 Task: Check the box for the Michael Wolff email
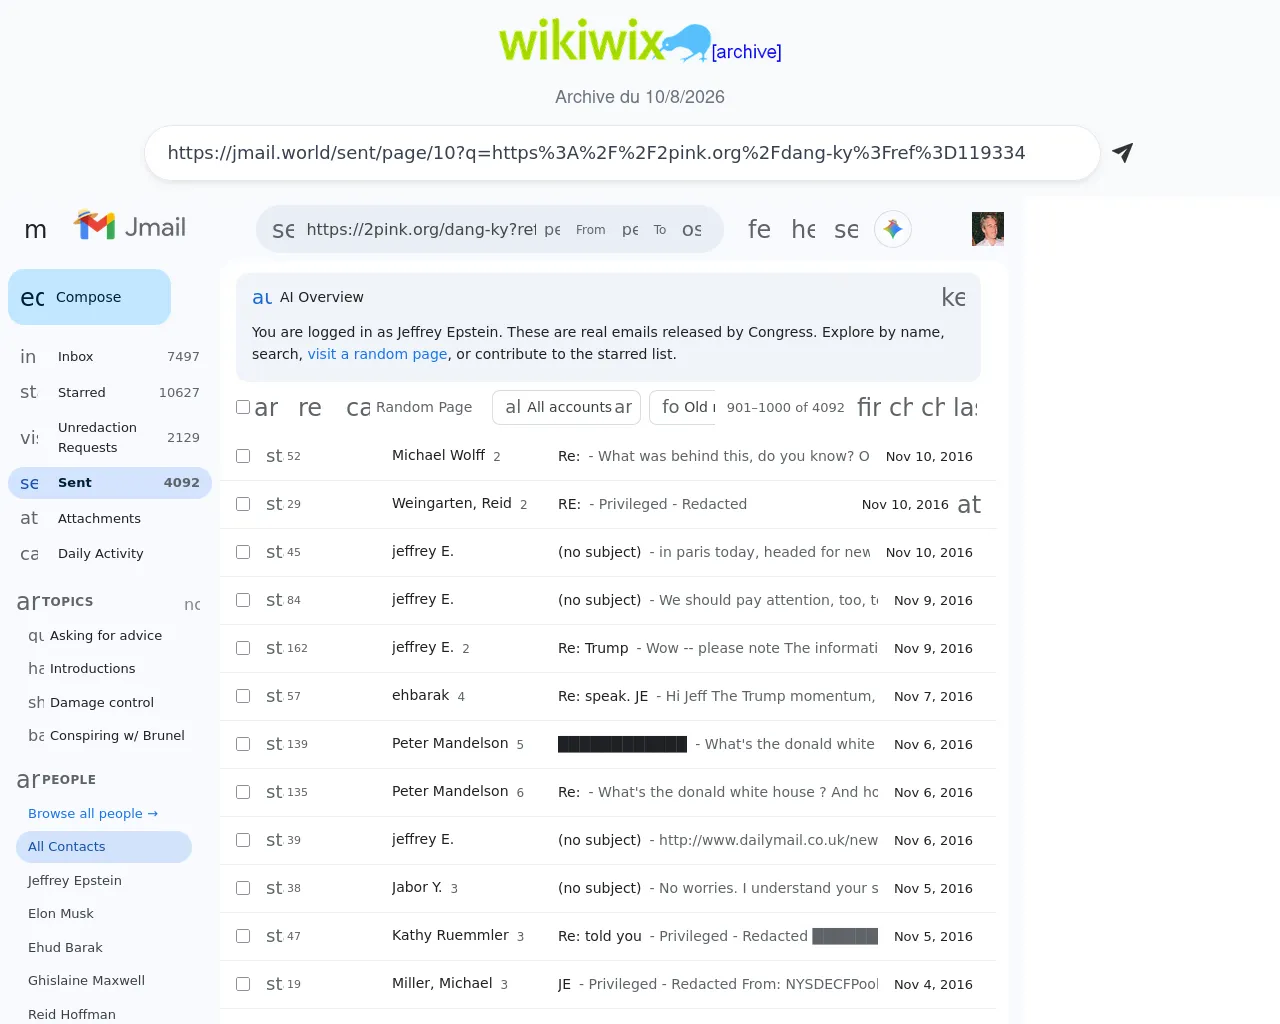(243, 456)
